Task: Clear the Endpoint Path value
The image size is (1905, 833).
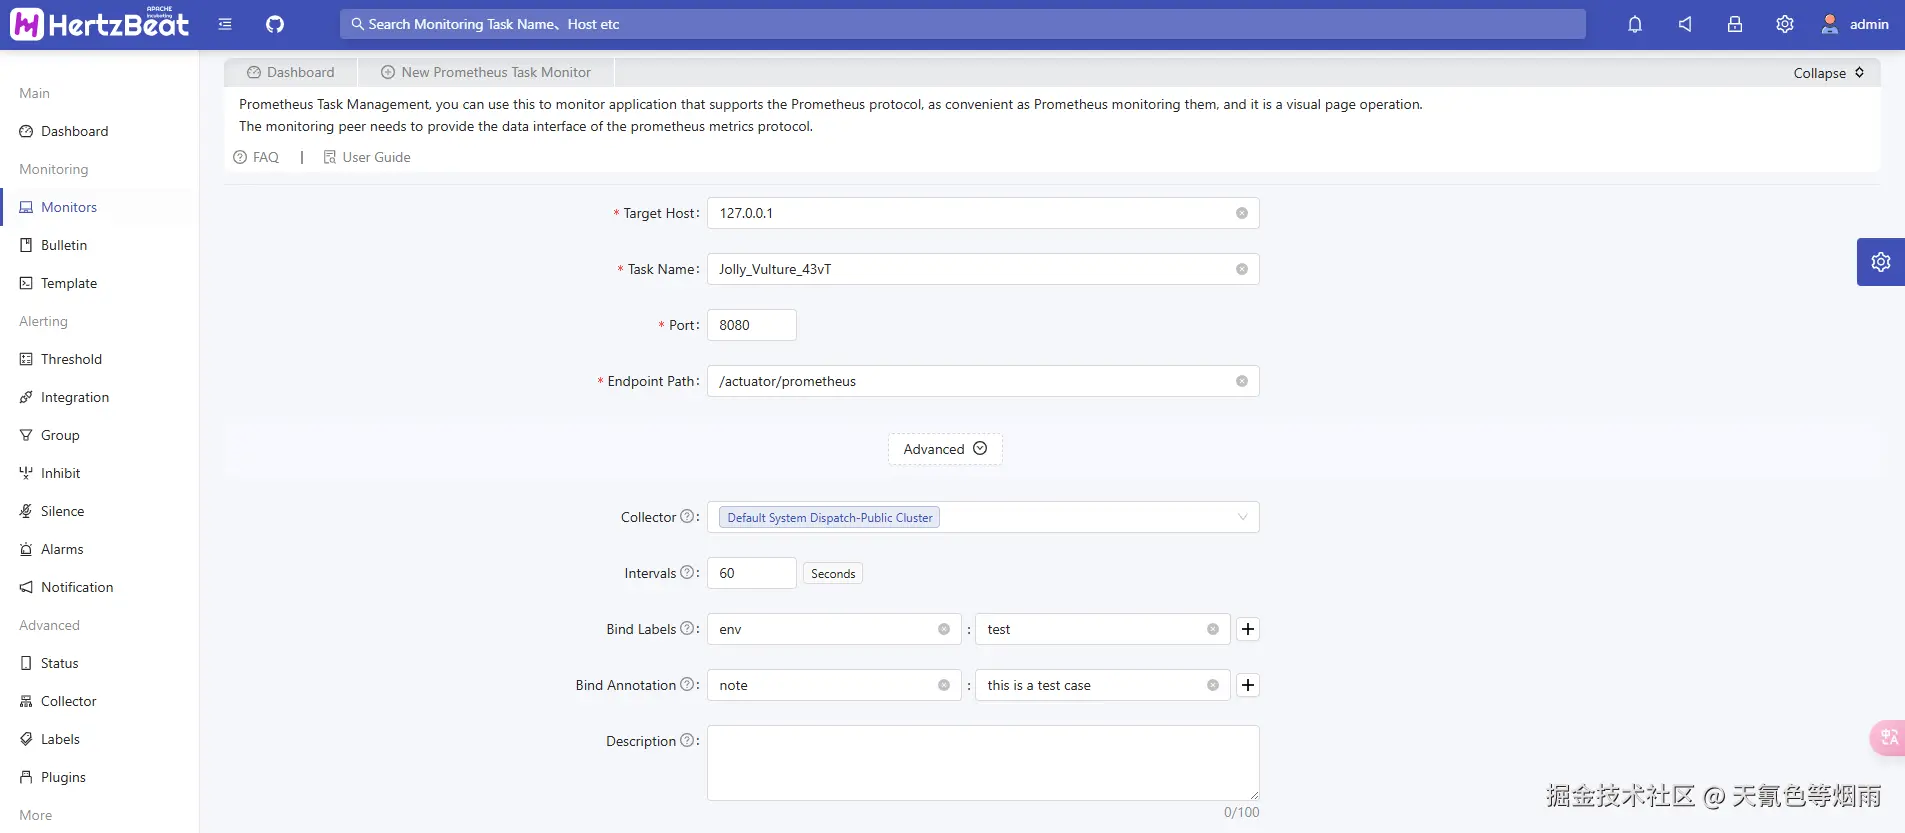Action: [1242, 381]
